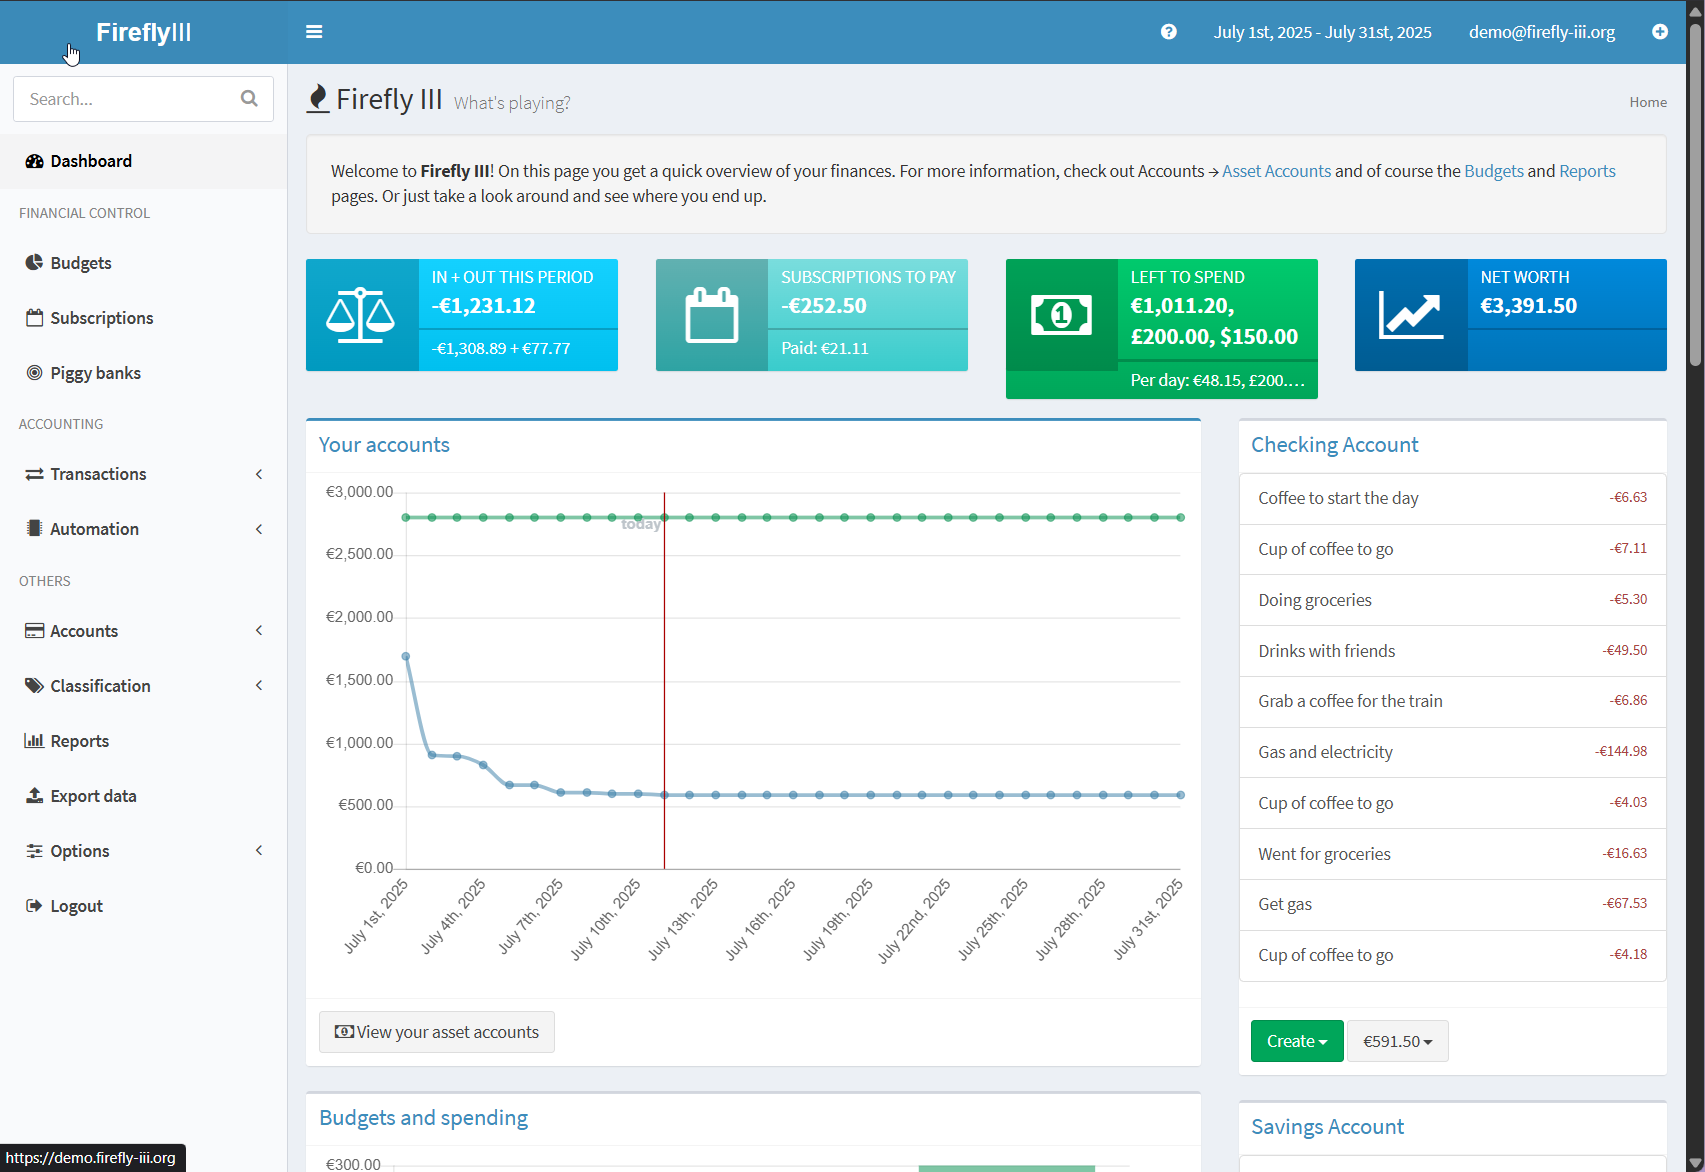Open Reports using the bar-chart icon
Screen dimensions: 1705x1172
[35, 740]
